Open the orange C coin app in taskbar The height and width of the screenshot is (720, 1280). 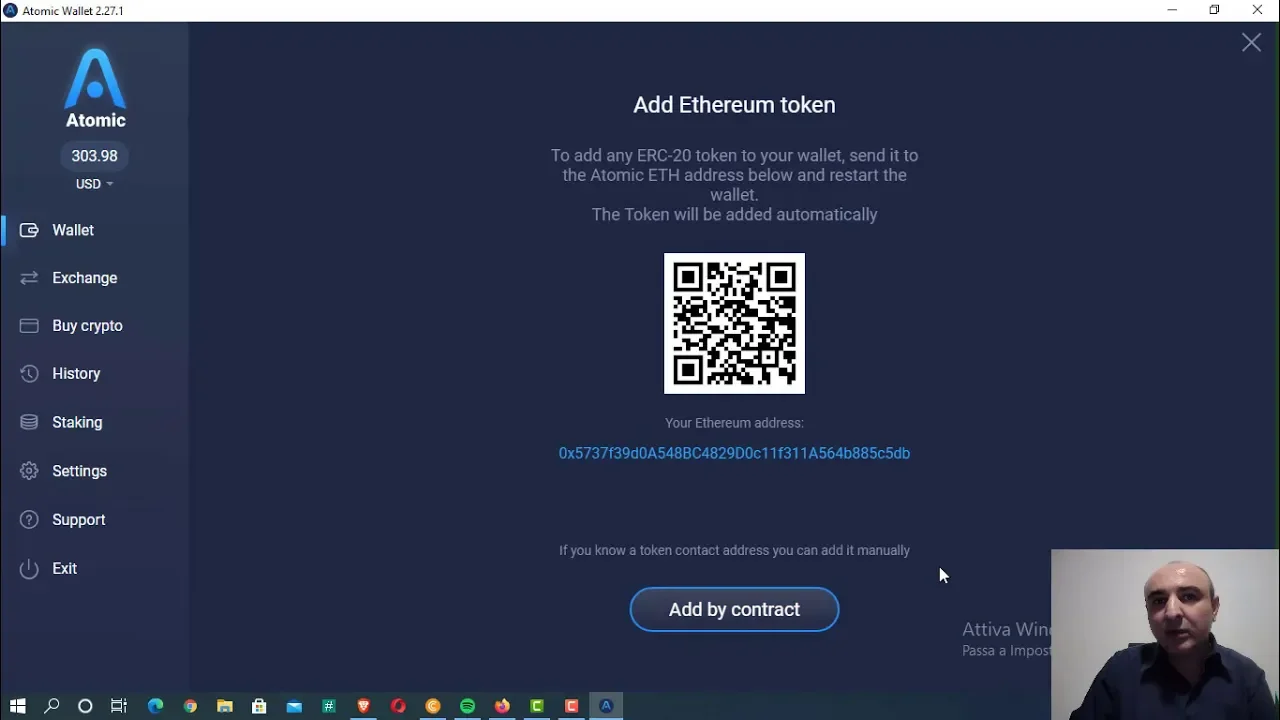point(433,706)
